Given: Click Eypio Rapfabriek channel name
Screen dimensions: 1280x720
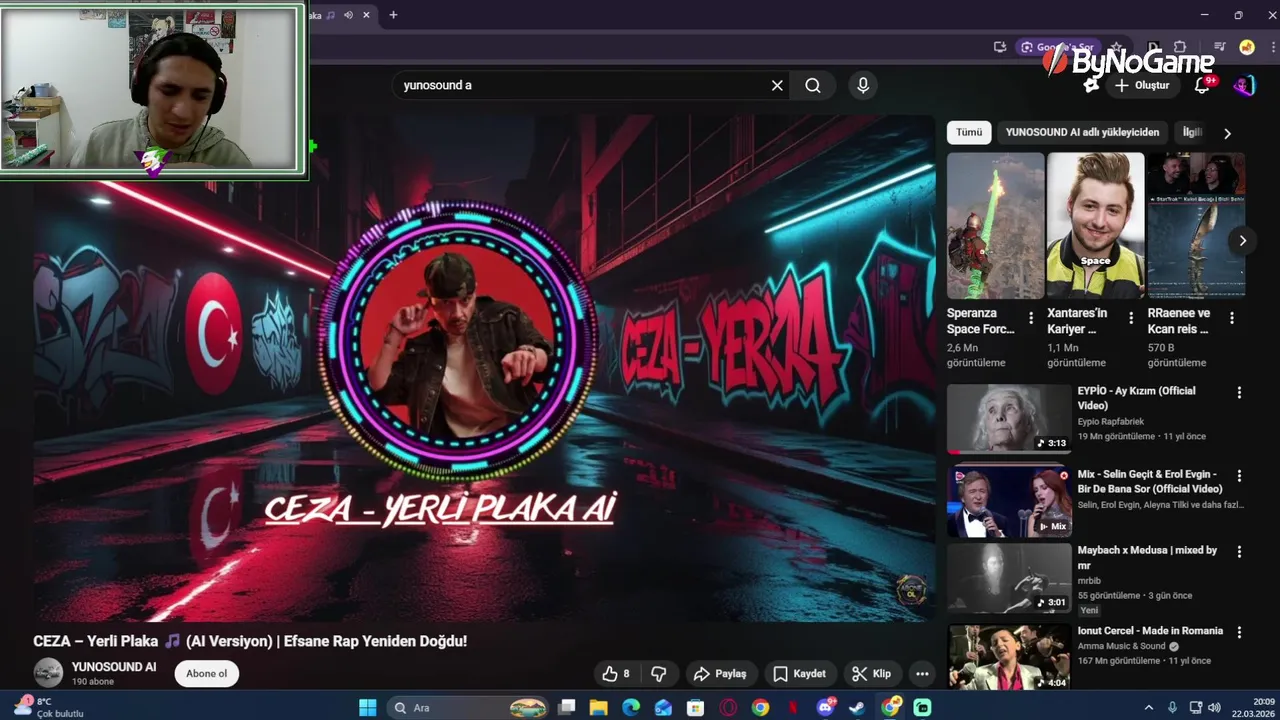Looking at the screenshot, I should click(x=1110, y=422).
